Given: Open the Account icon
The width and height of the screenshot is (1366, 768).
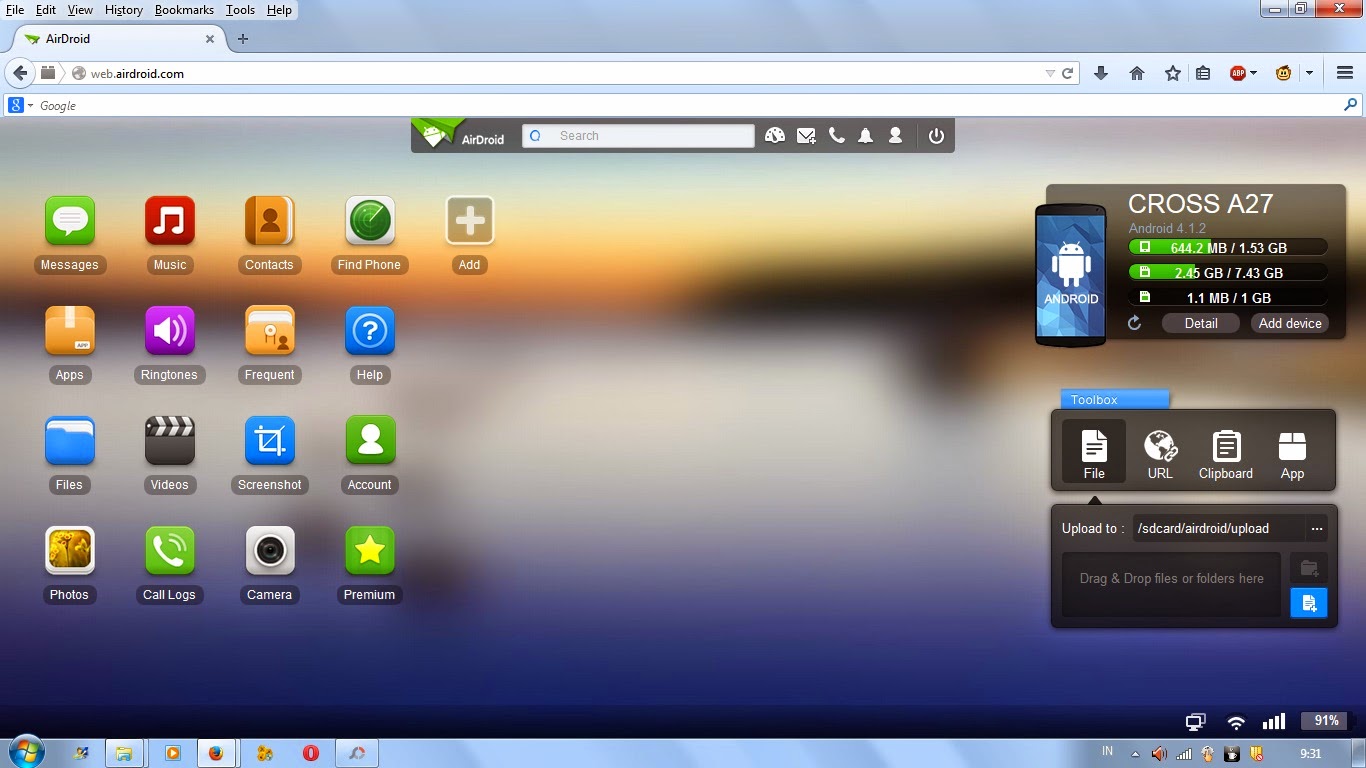Looking at the screenshot, I should pos(370,440).
